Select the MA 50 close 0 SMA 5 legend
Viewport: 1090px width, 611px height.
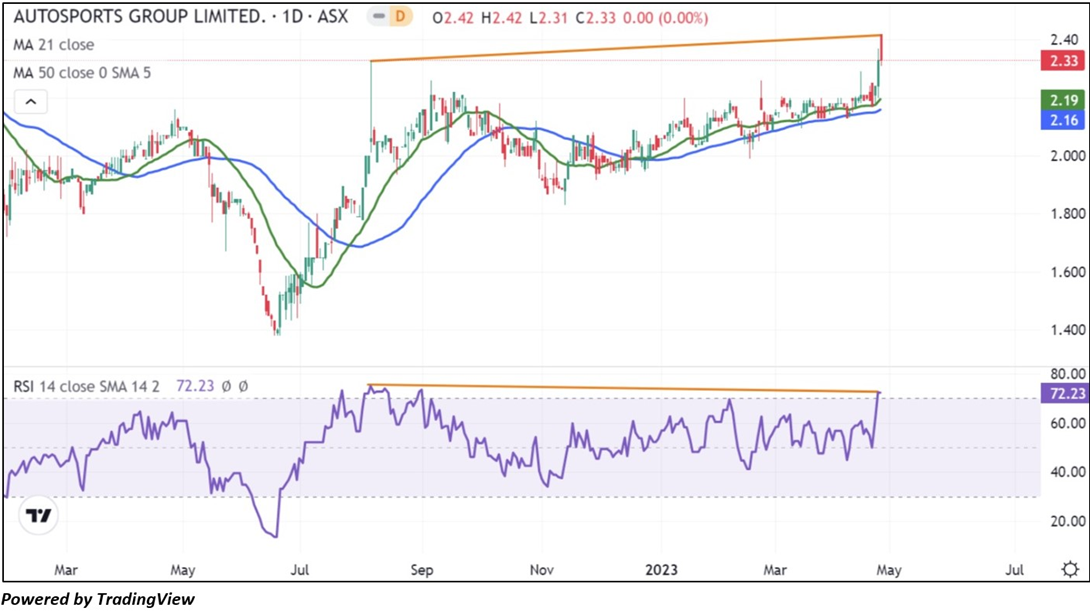[82, 73]
